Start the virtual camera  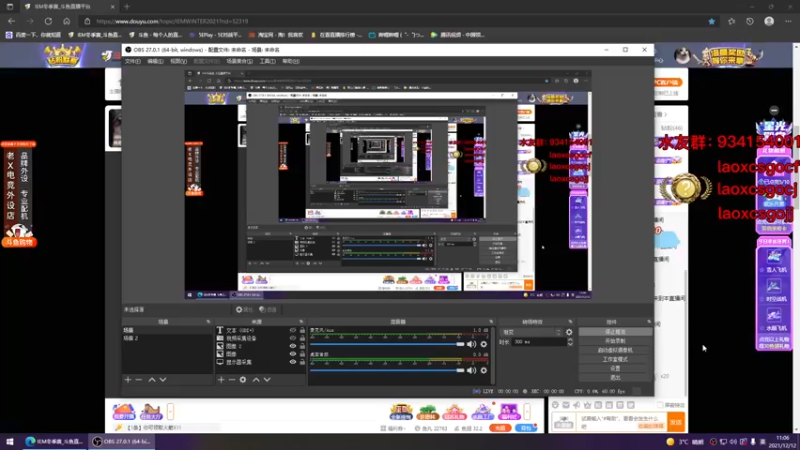click(615, 350)
